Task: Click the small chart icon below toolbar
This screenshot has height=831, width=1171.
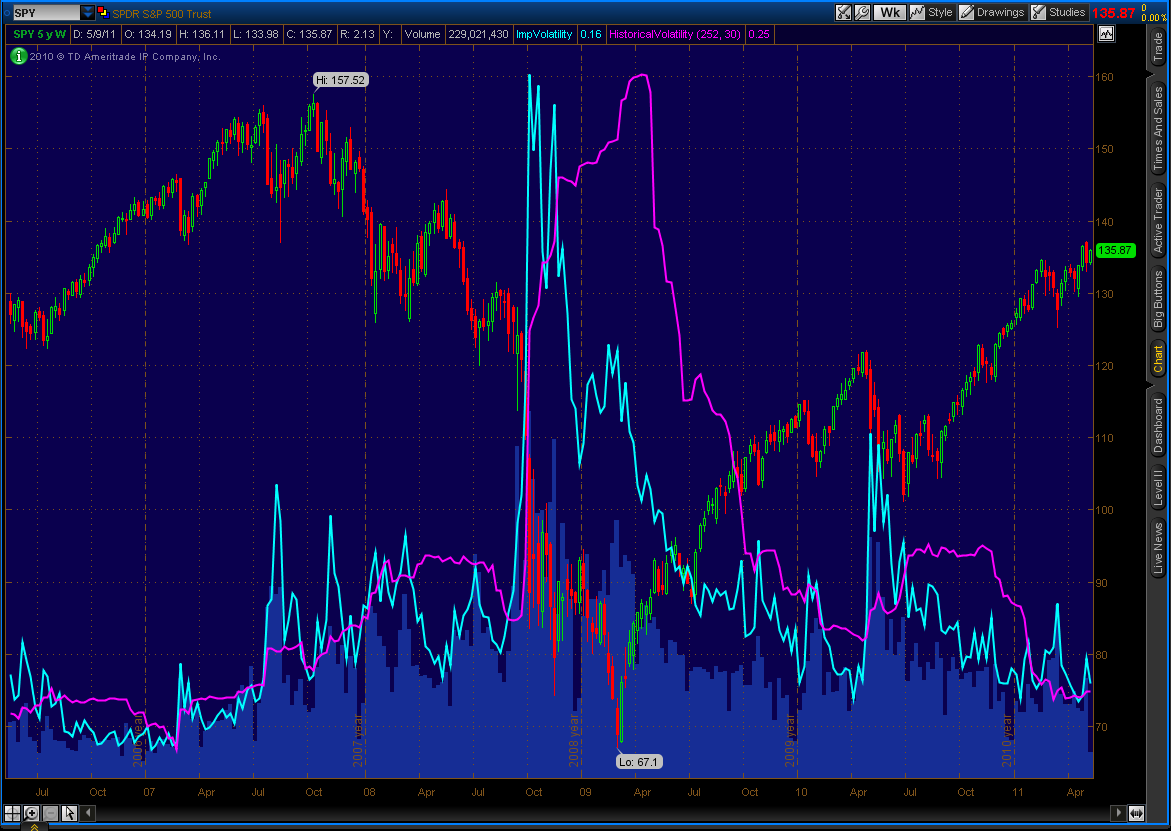Action: tap(1105, 34)
